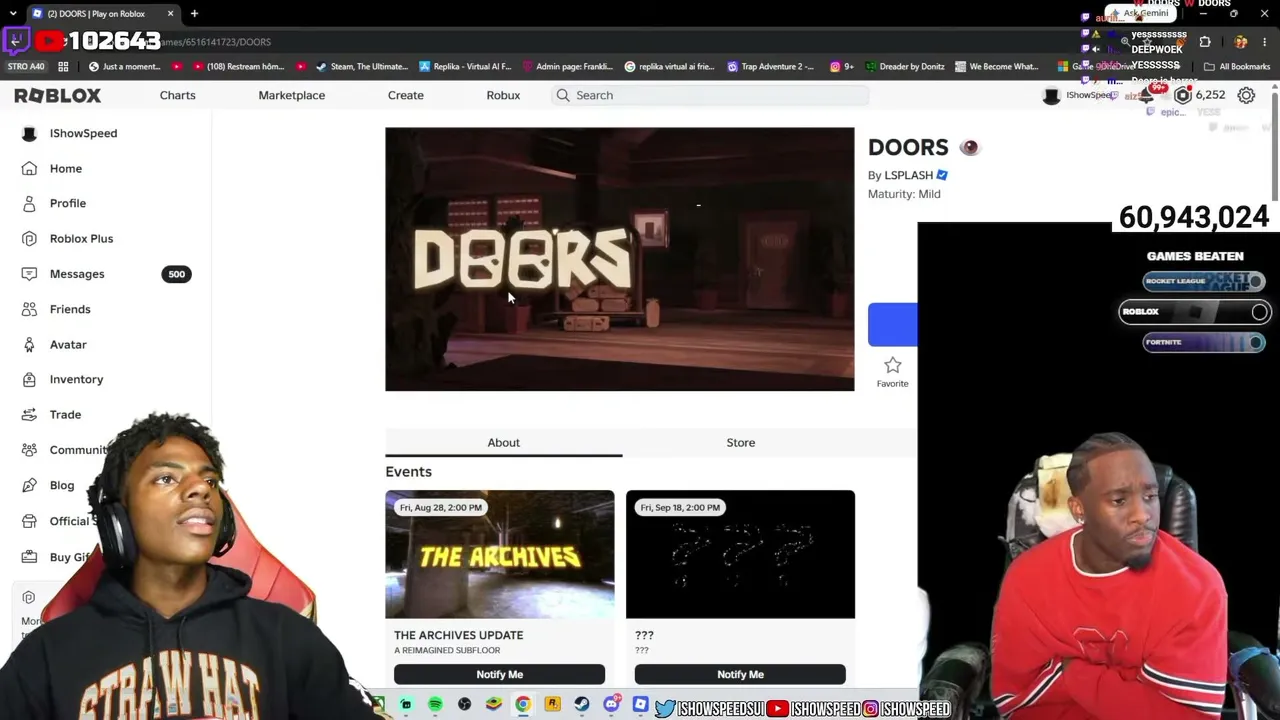Open the Dreader by Donitz bookmark
Image resolution: width=1280 pixels, height=720 pixels.
pos(905,67)
